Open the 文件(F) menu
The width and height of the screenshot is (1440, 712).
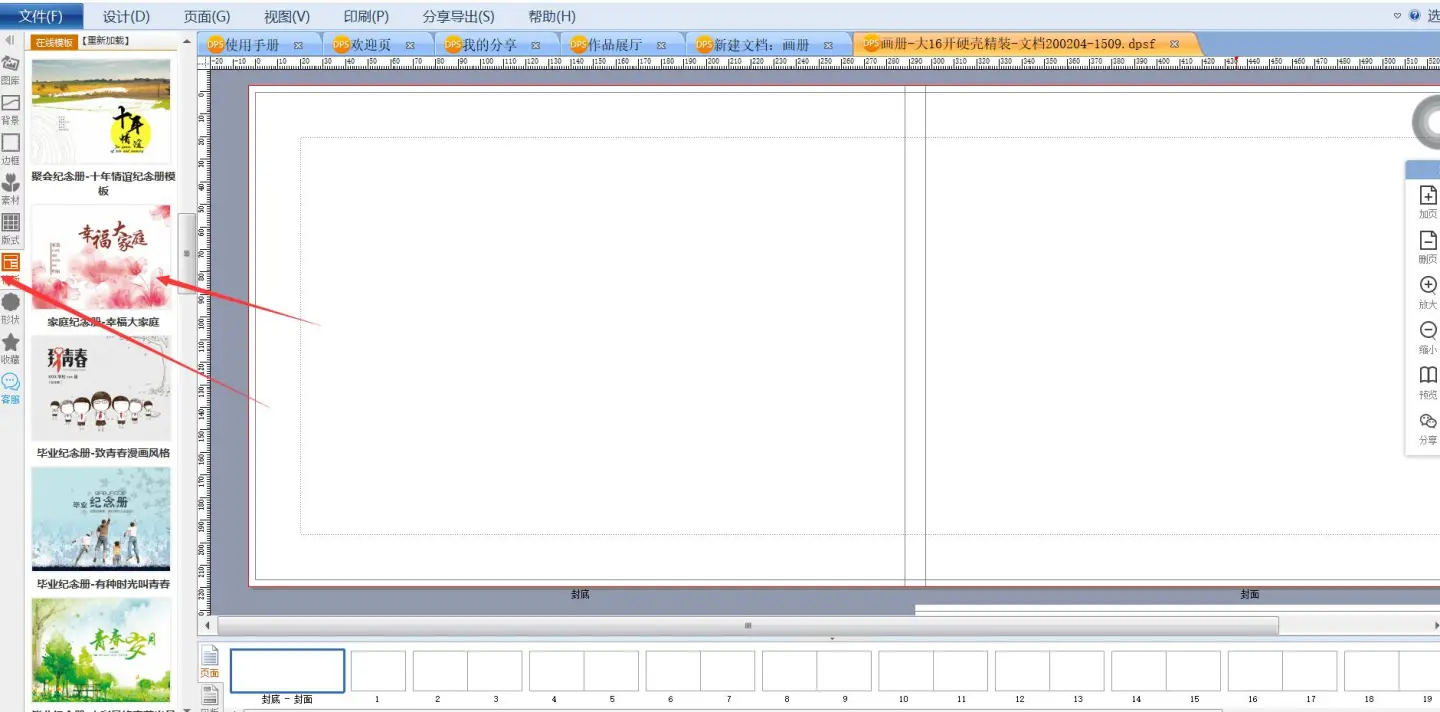[x=41, y=16]
